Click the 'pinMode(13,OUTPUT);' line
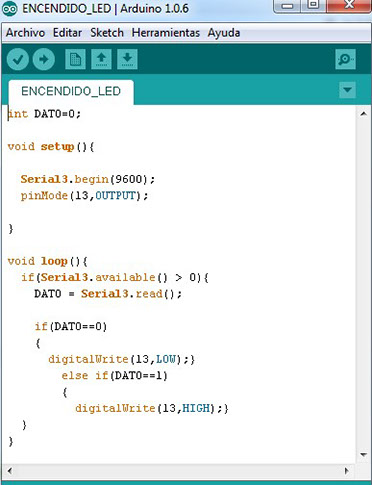372x485 pixels. point(85,195)
